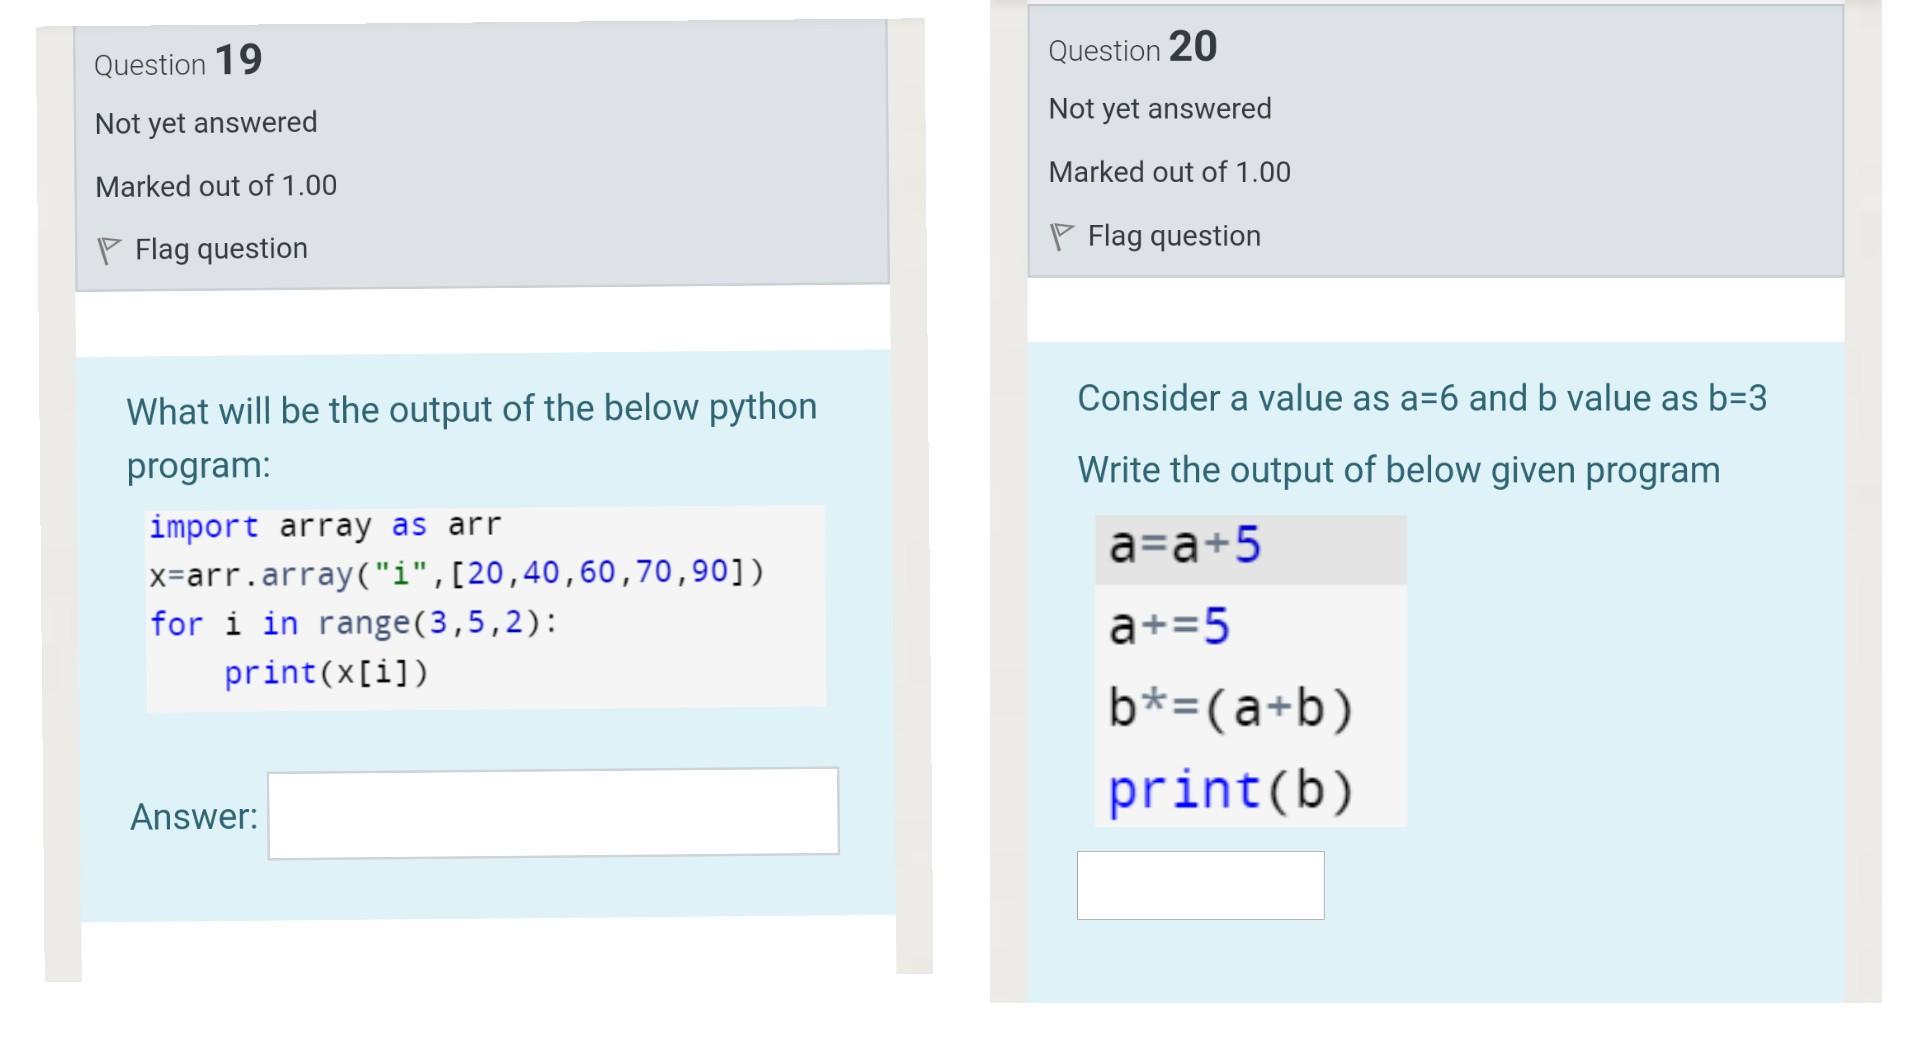This screenshot has width=1920, height=1038.
Task: Click "Marked out of 1.00" in Question 19
Action: [x=216, y=186]
